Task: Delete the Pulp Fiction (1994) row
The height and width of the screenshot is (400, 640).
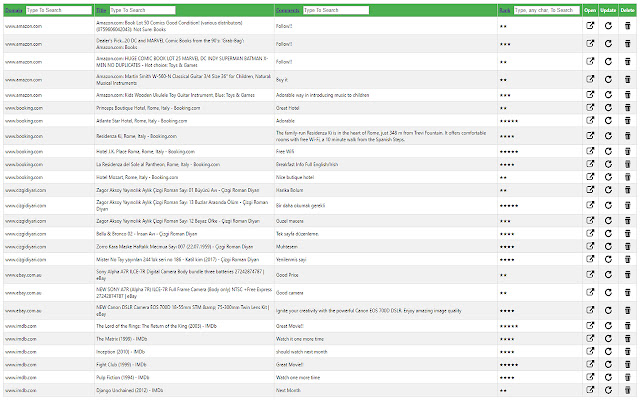Action: pos(628,377)
